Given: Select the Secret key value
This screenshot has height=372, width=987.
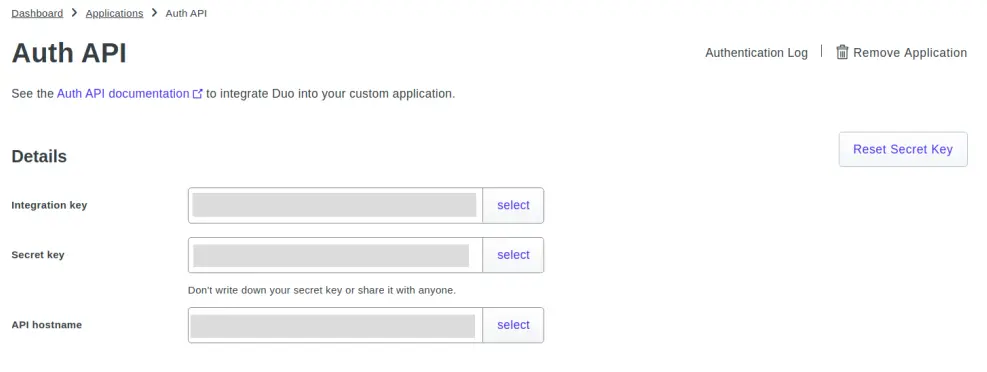Looking at the screenshot, I should point(513,255).
